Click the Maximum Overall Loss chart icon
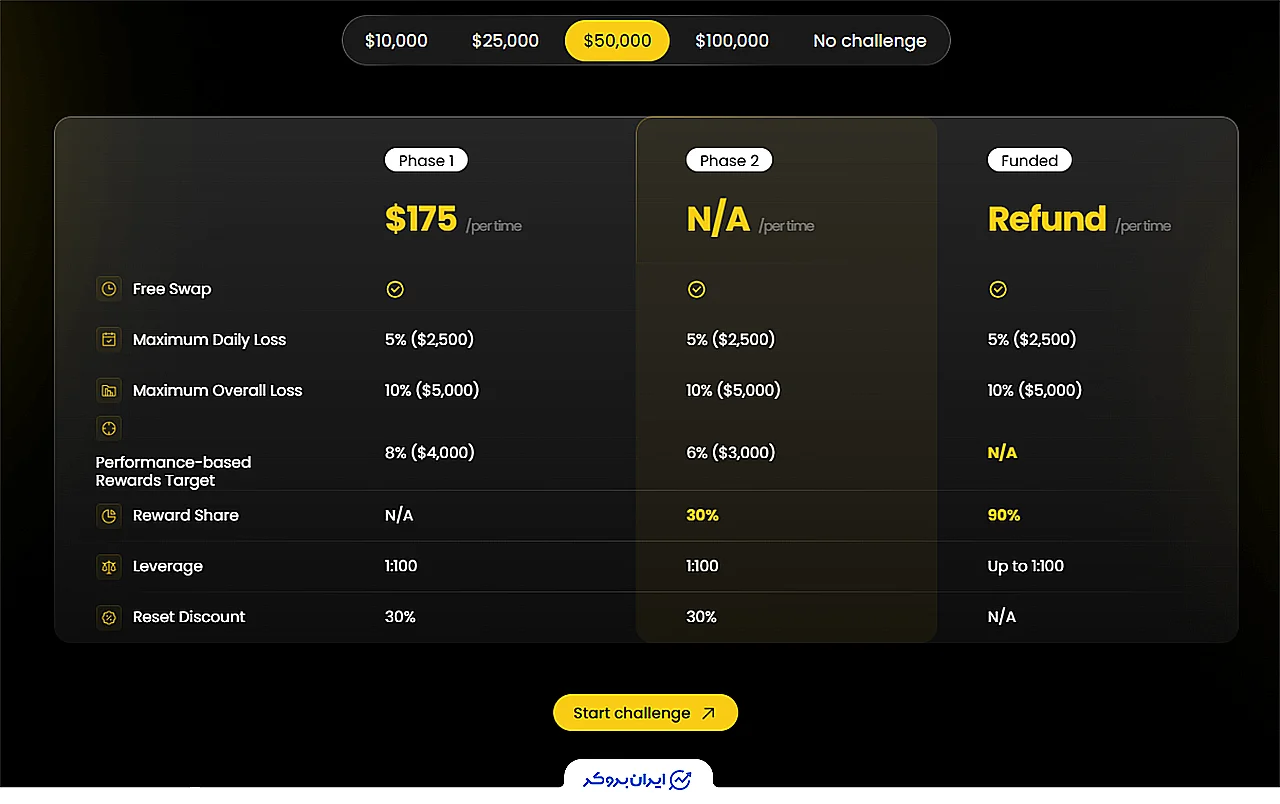This screenshot has height=804, width=1280. tap(108, 390)
